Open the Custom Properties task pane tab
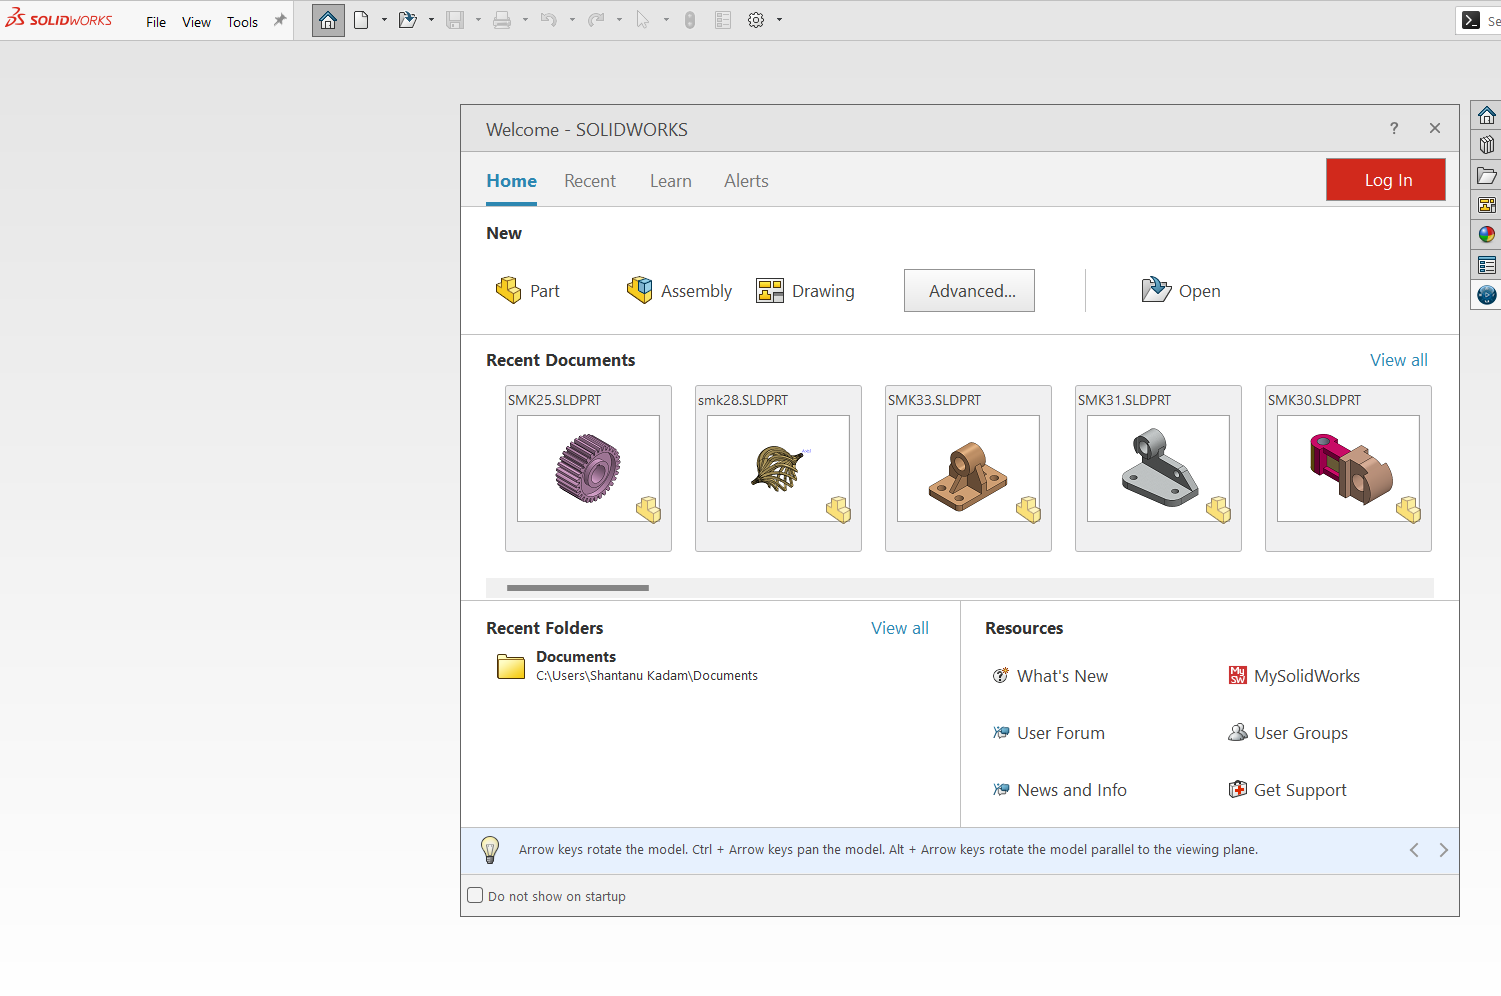The height and width of the screenshot is (996, 1501). point(1487,265)
